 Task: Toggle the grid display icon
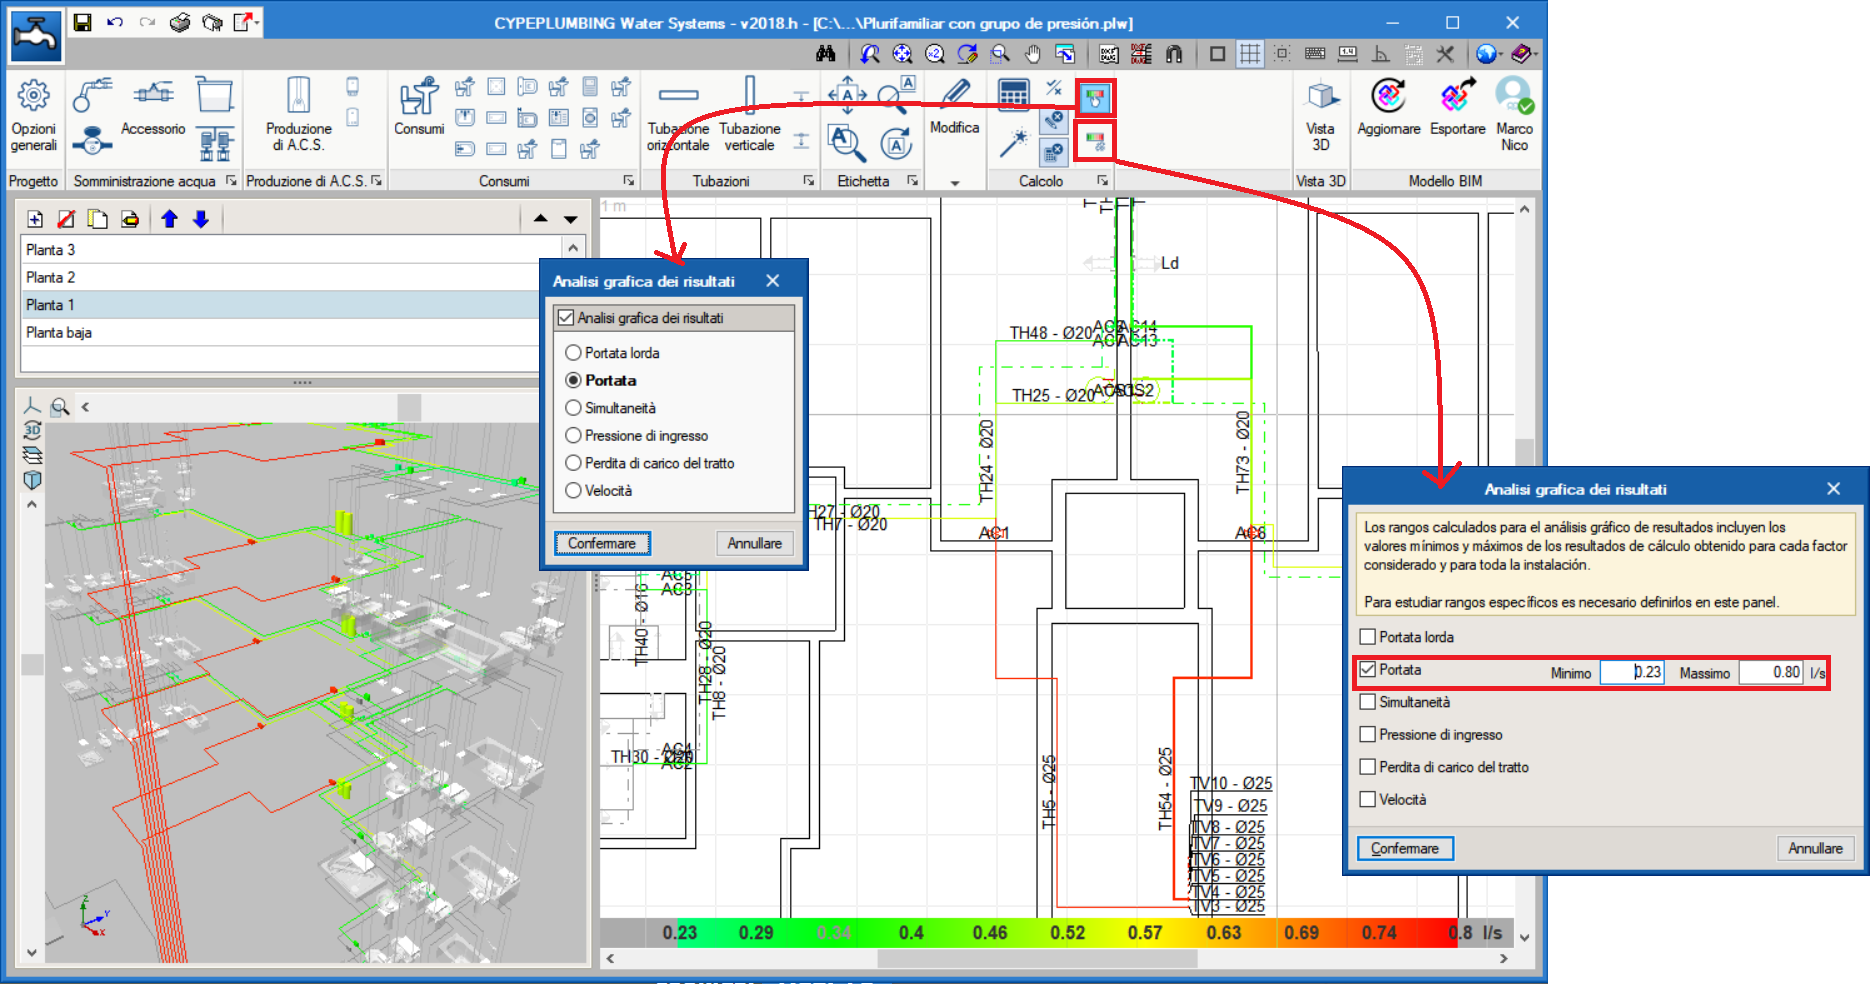(1249, 54)
